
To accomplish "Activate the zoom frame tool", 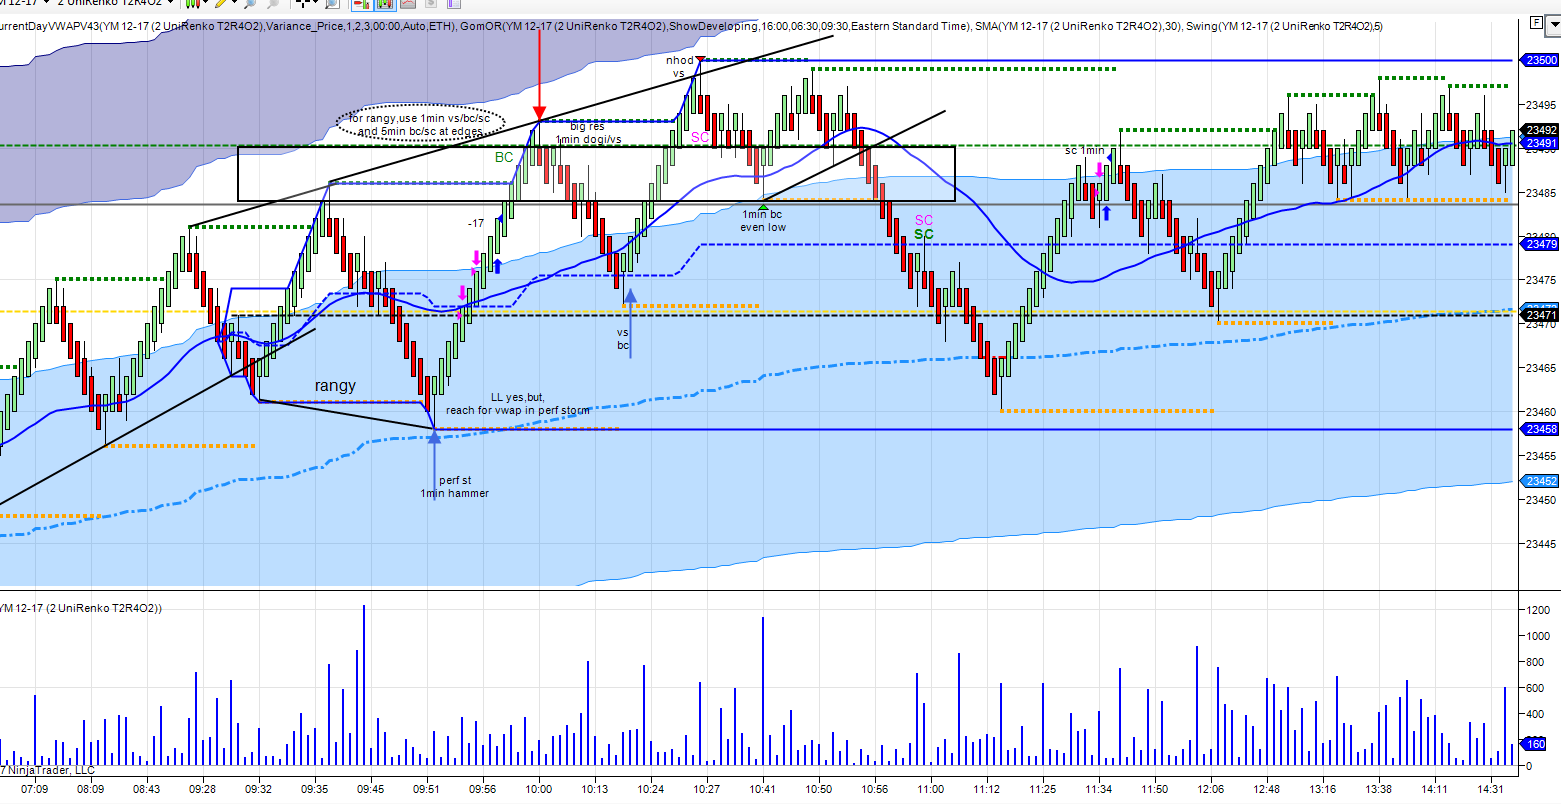I will [x=331, y=3].
